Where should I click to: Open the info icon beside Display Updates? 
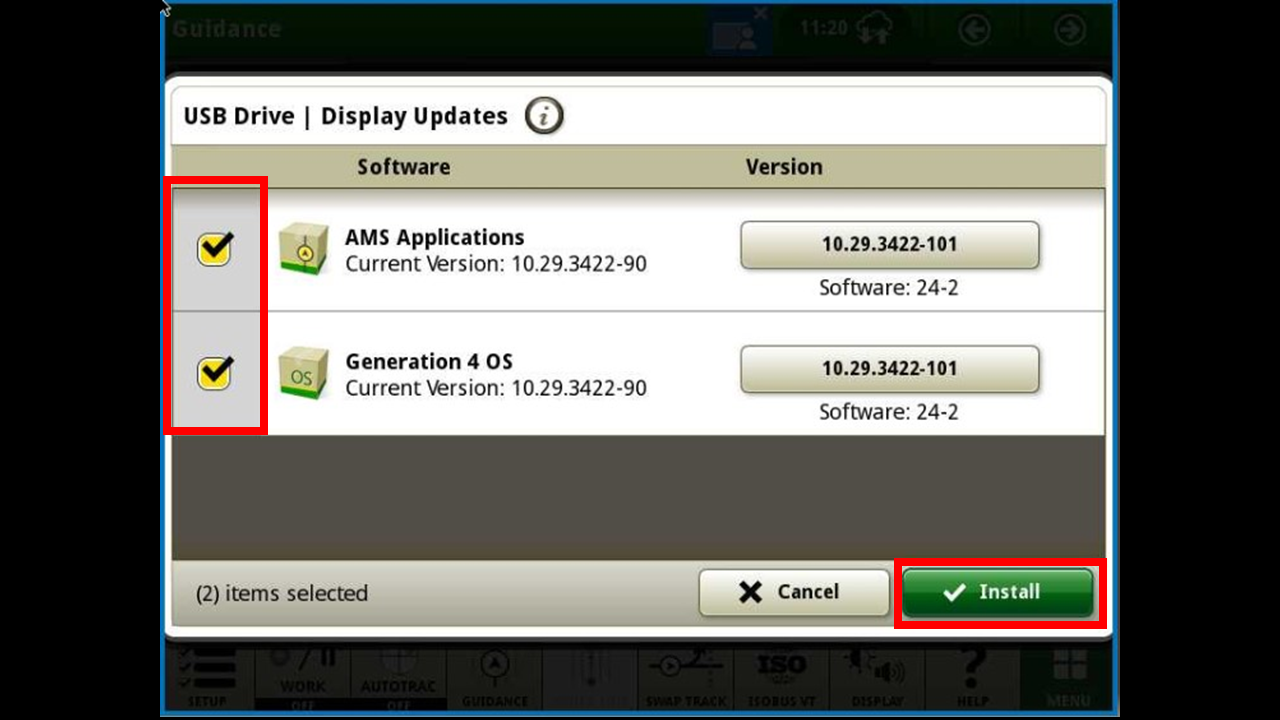pyautogui.click(x=544, y=116)
